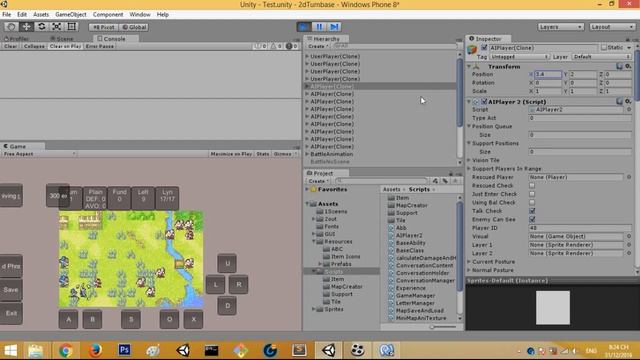
Task: Open object picker for Layer 1 field
Action: coord(629,245)
